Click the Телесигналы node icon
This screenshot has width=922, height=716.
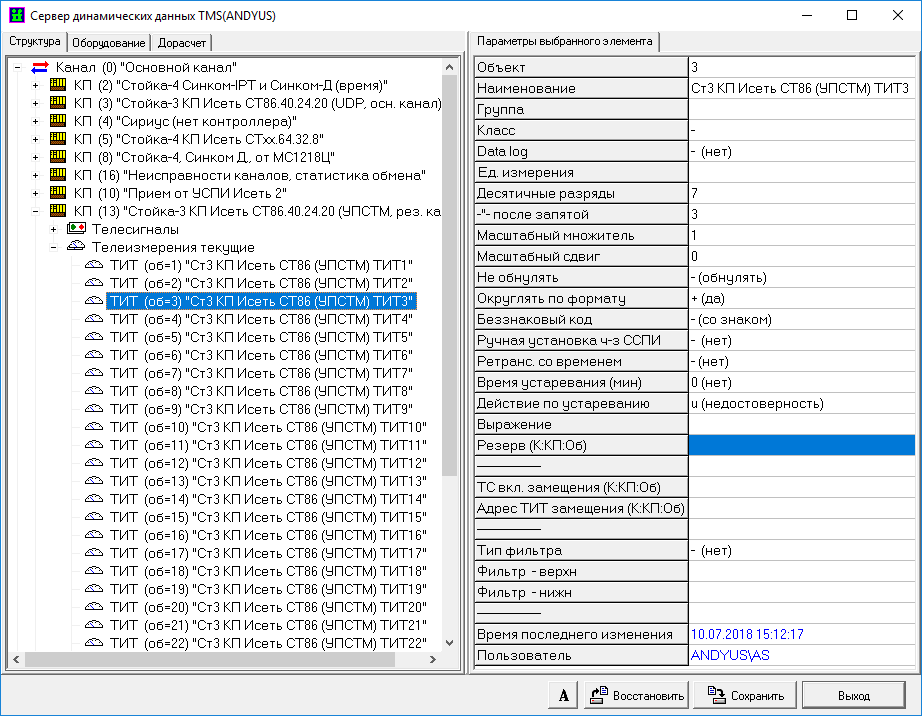coord(77,229)
